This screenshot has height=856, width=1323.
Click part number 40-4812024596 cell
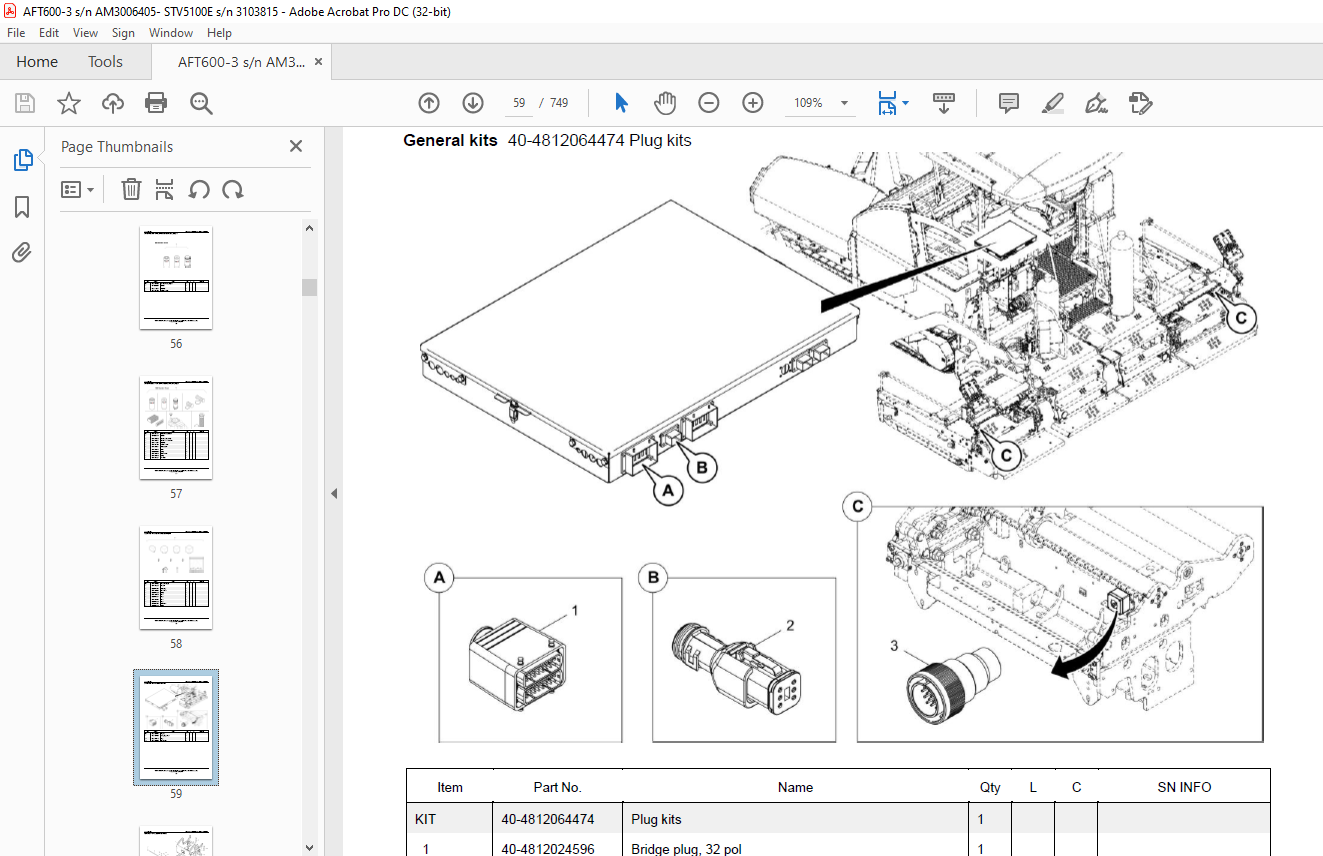pos(547,849)
